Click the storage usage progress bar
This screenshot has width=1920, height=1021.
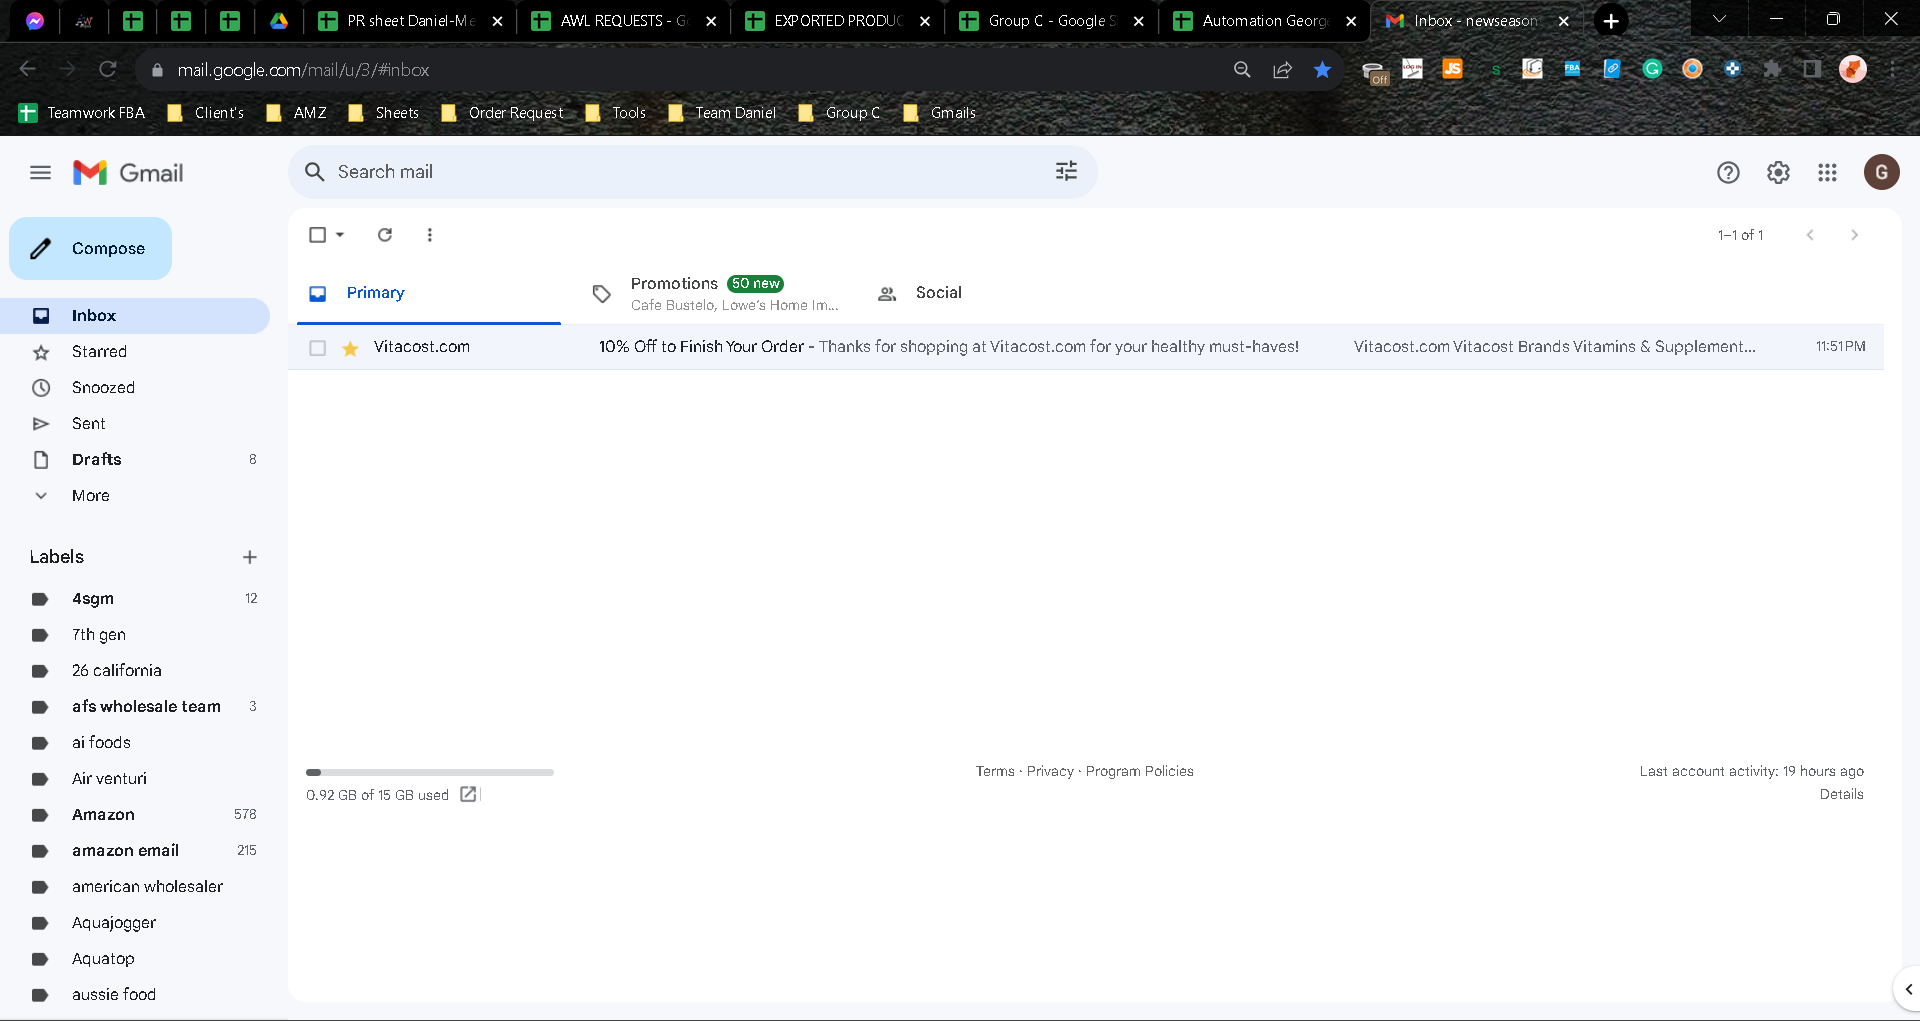pyautogui.click(x=430, y=772)
